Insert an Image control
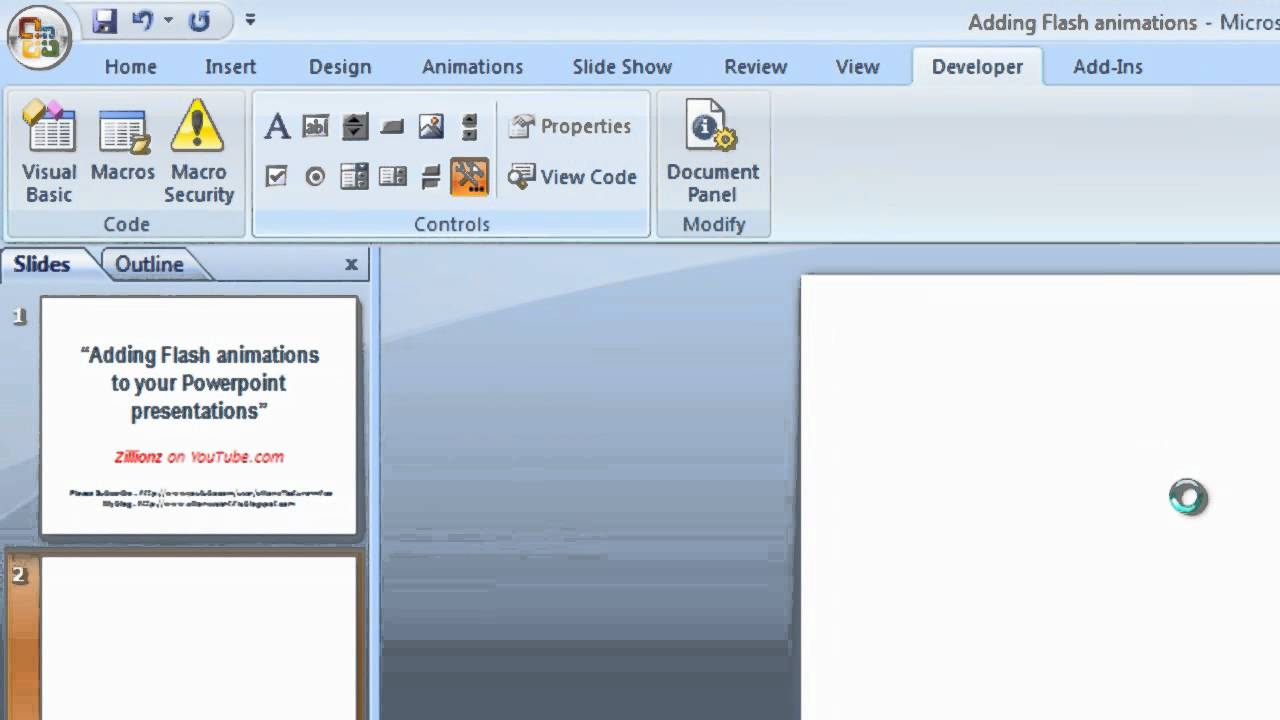1280x720 pixels. (431, 126)
